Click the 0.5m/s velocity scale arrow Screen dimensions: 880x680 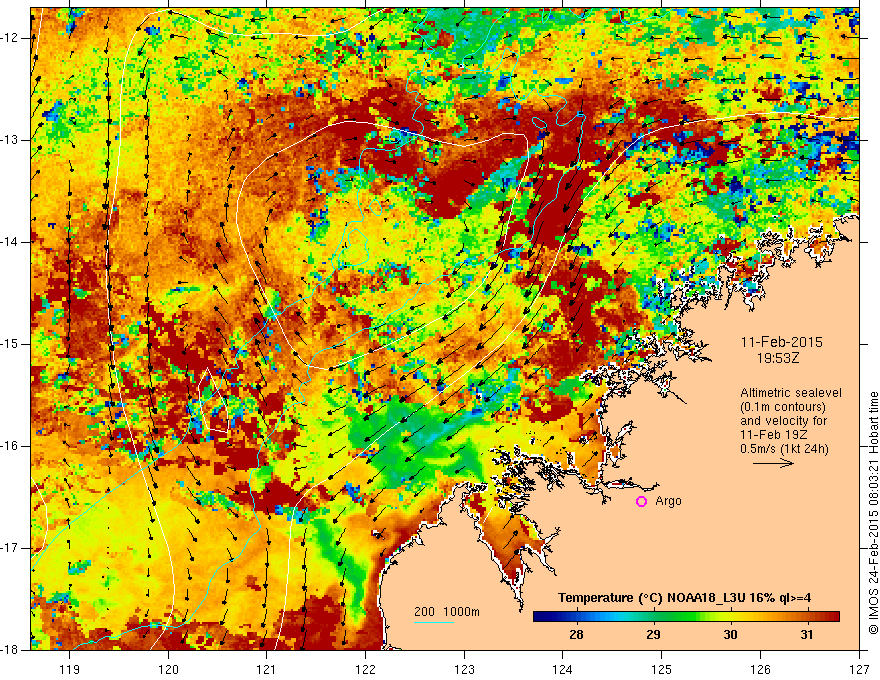coord(773,463)
